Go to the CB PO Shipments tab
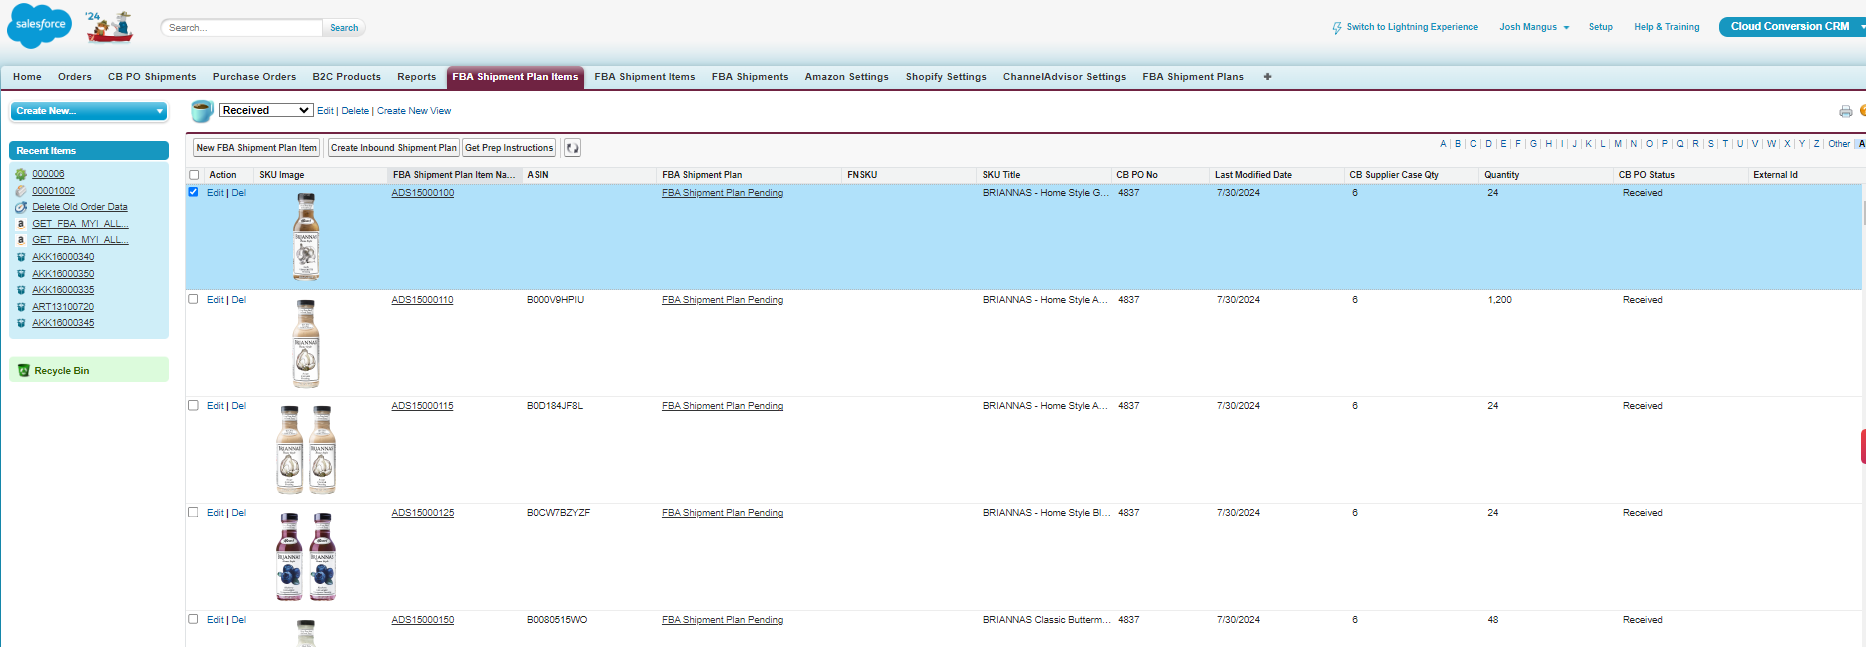Viewport: 1866px width, 647px height. 152,77
